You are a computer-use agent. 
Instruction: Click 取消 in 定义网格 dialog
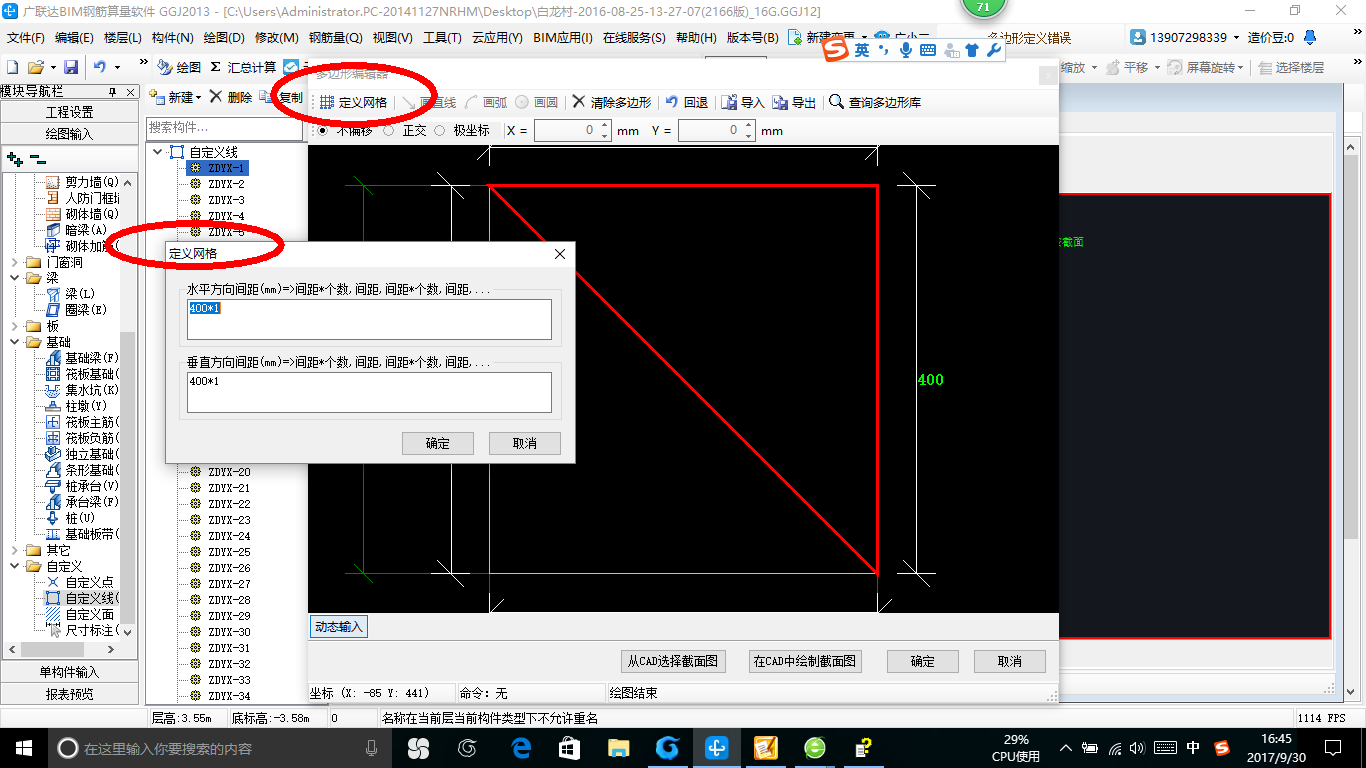pyautogui.click(x=524, y=443)
